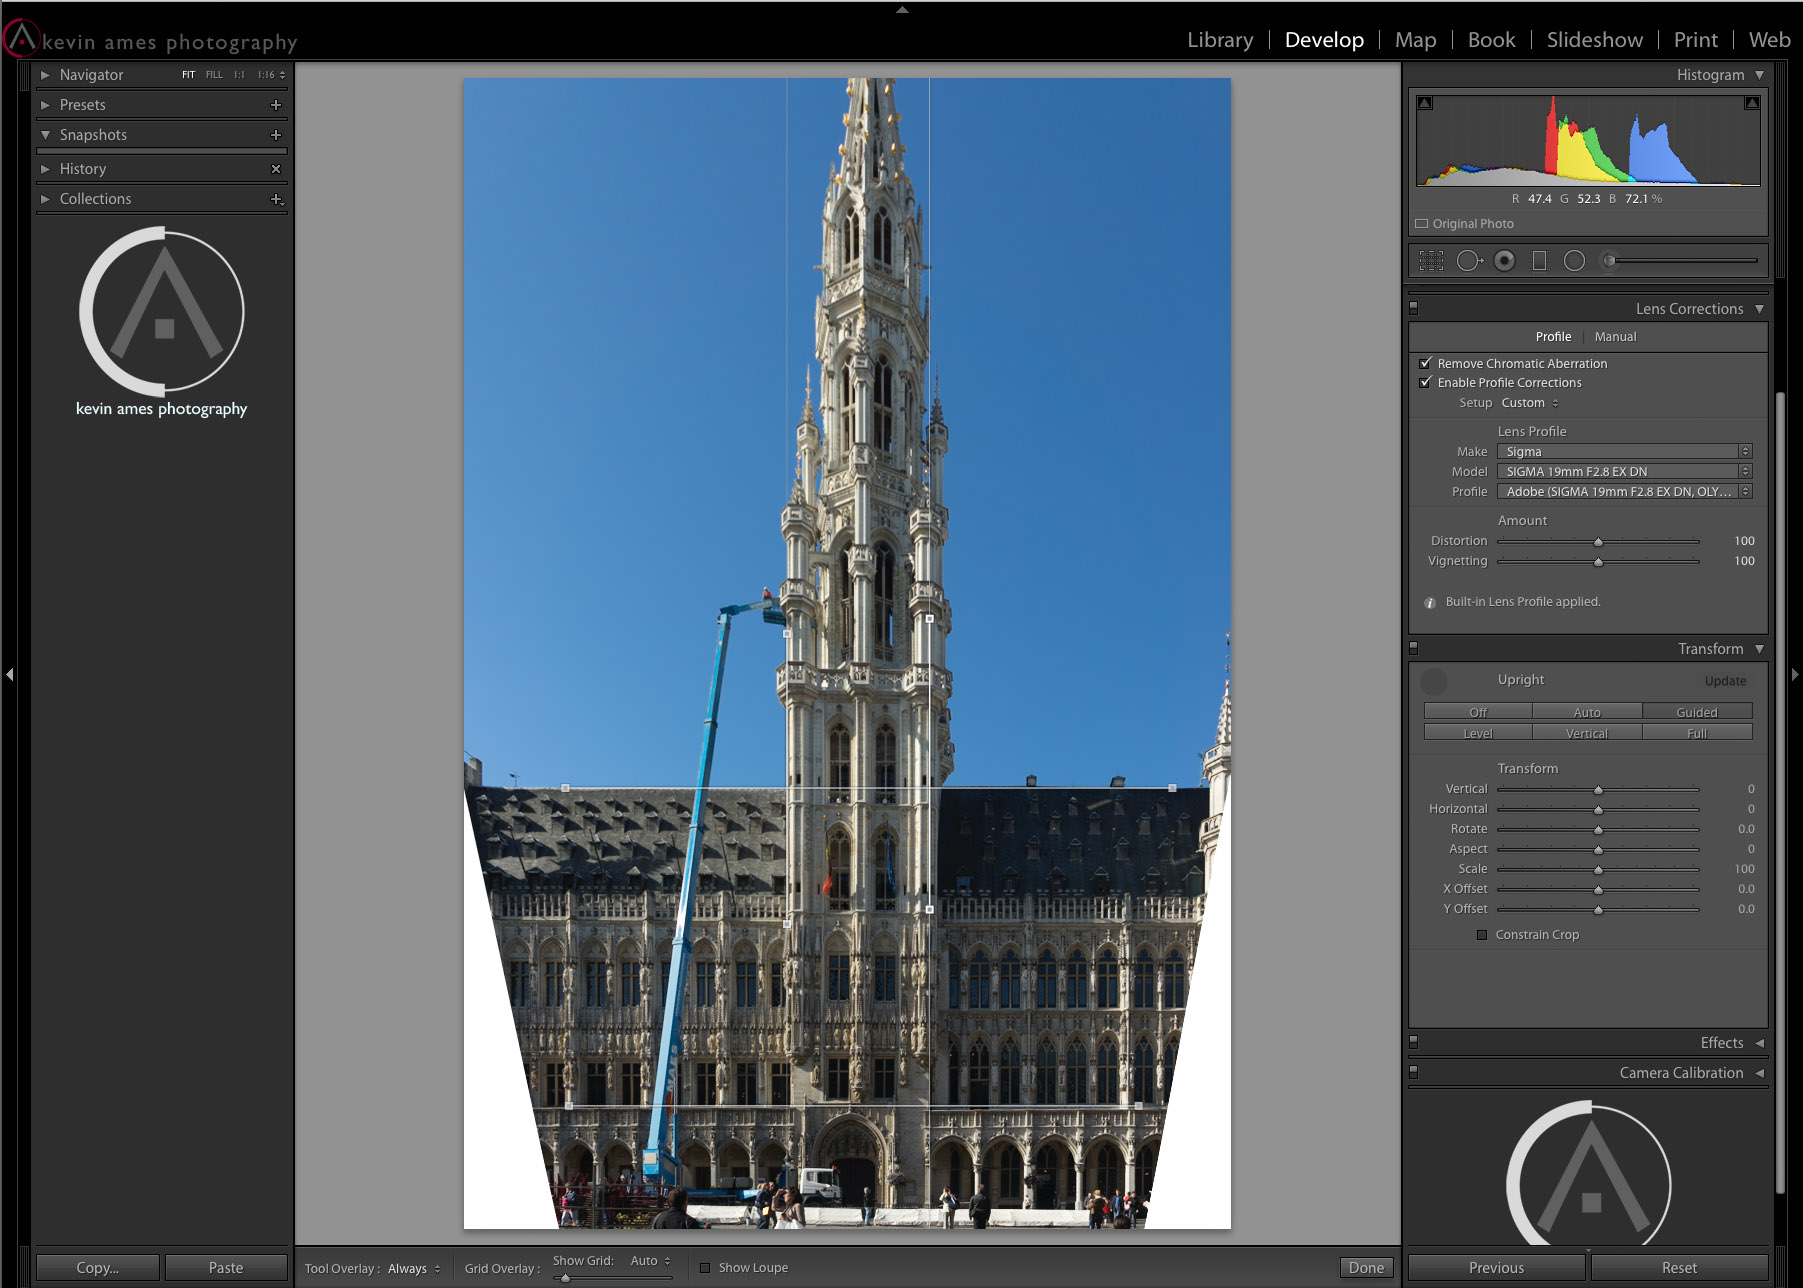
Task: Switch to the Manual lens corrections tab
Action: 1615,337
